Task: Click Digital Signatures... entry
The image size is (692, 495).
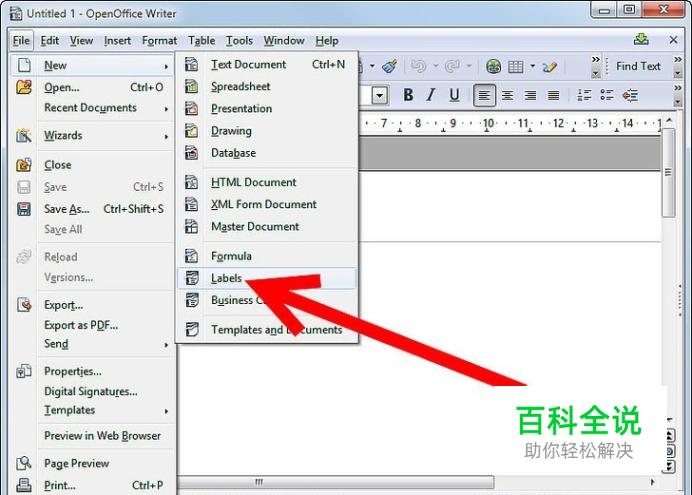Action: point(91,391)
